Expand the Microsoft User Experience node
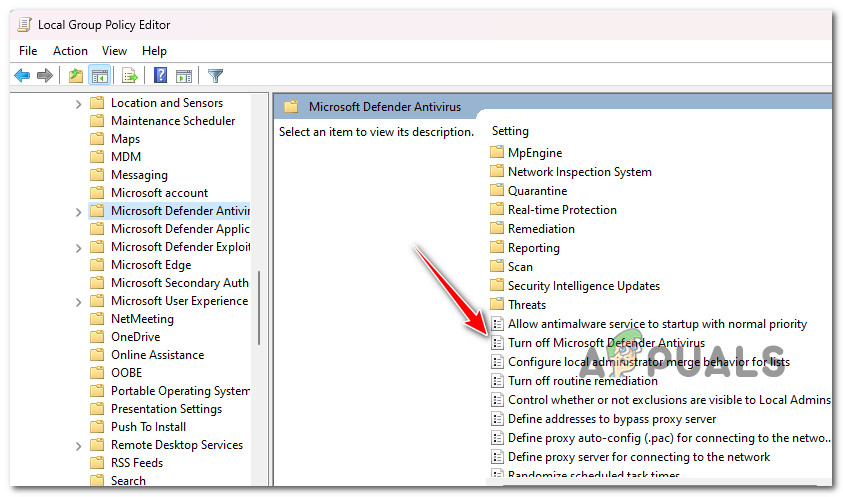Screen dimensions: 843x497 (78, 302)
